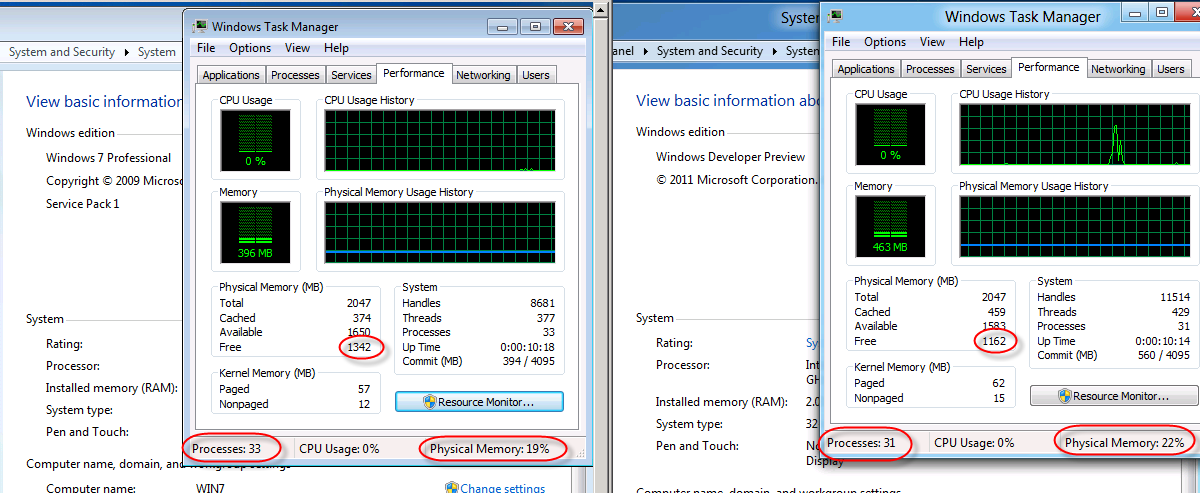Screen dimensions: 1200x493
Task: Switch to Users tab in right Task Manager
Action: tap(1170, 69)
